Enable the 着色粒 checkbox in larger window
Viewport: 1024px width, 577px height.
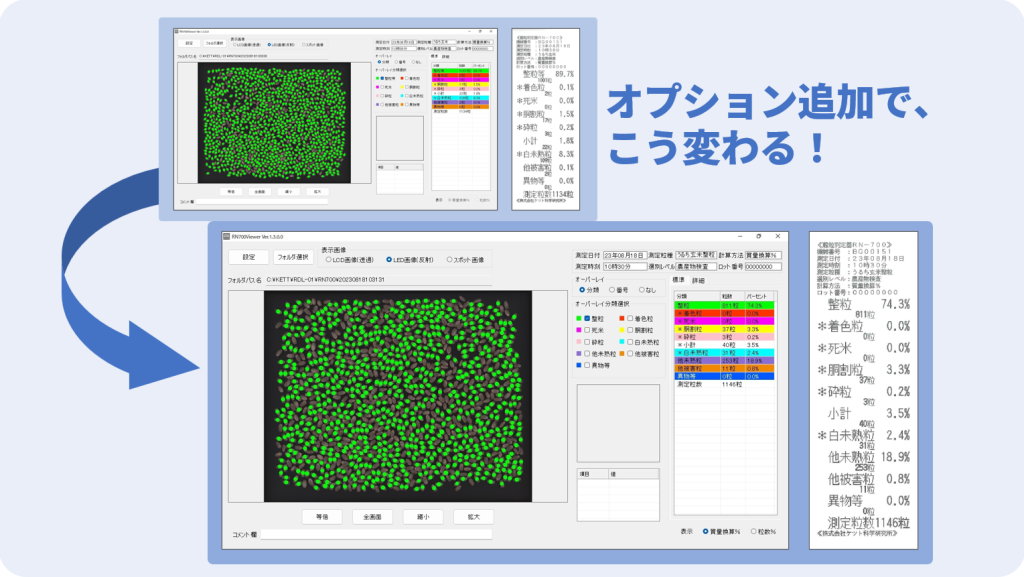[x=630, y=317]
